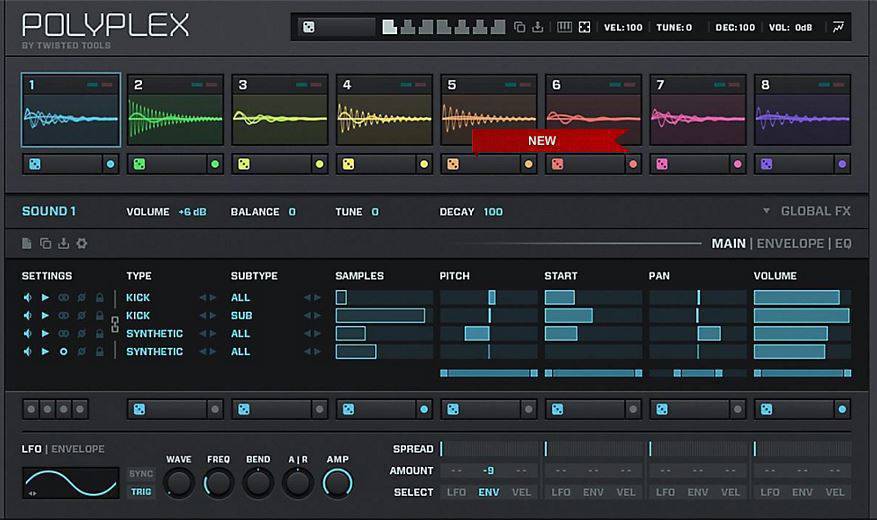This screenshot has height=520, width=877.
Task: Click the SYNC button
Action: (141, 474)
